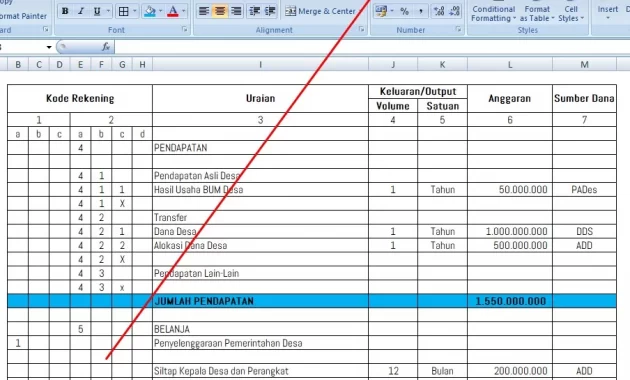Apply comma style

(x=421, y=11)
